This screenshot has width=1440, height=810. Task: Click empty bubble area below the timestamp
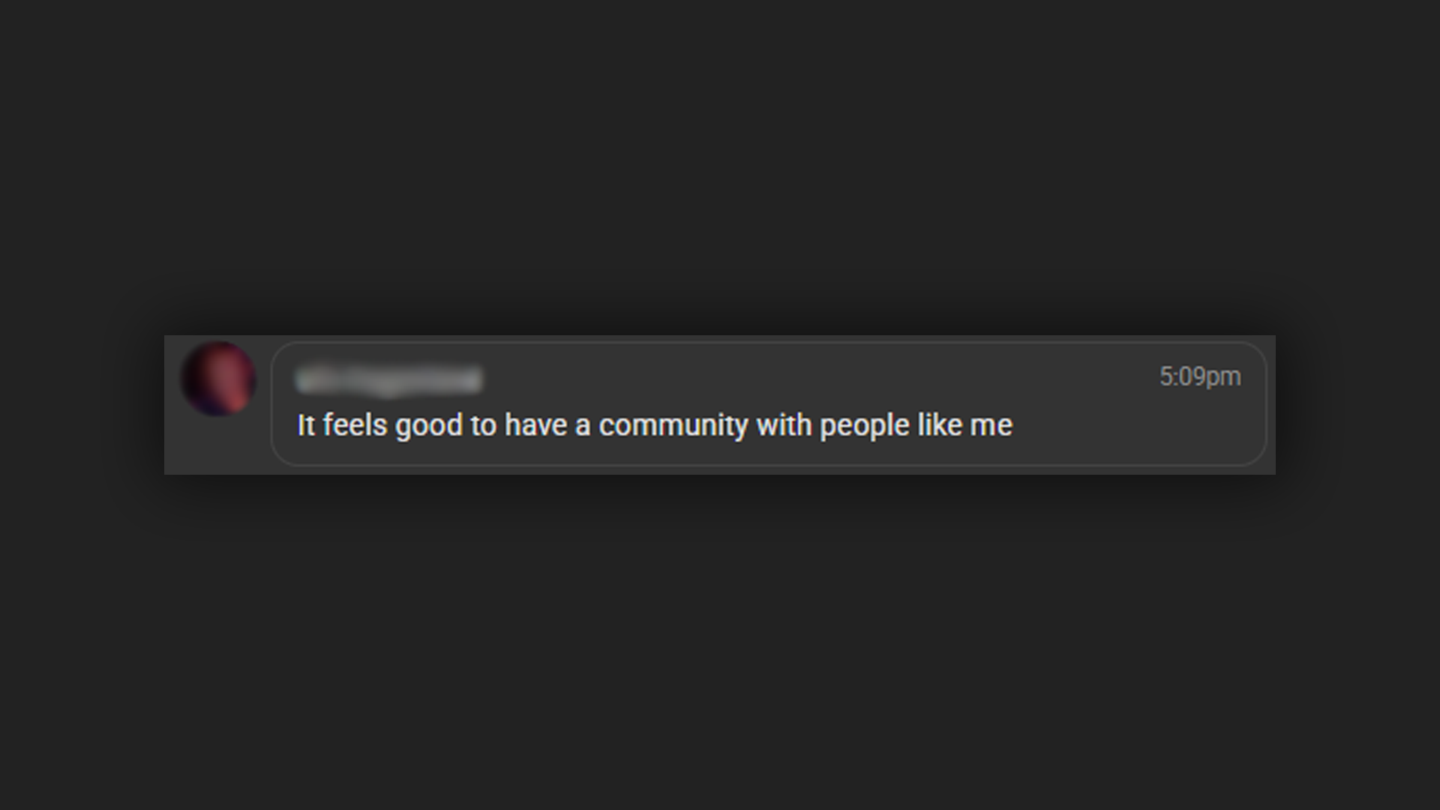coord(1200,428)
